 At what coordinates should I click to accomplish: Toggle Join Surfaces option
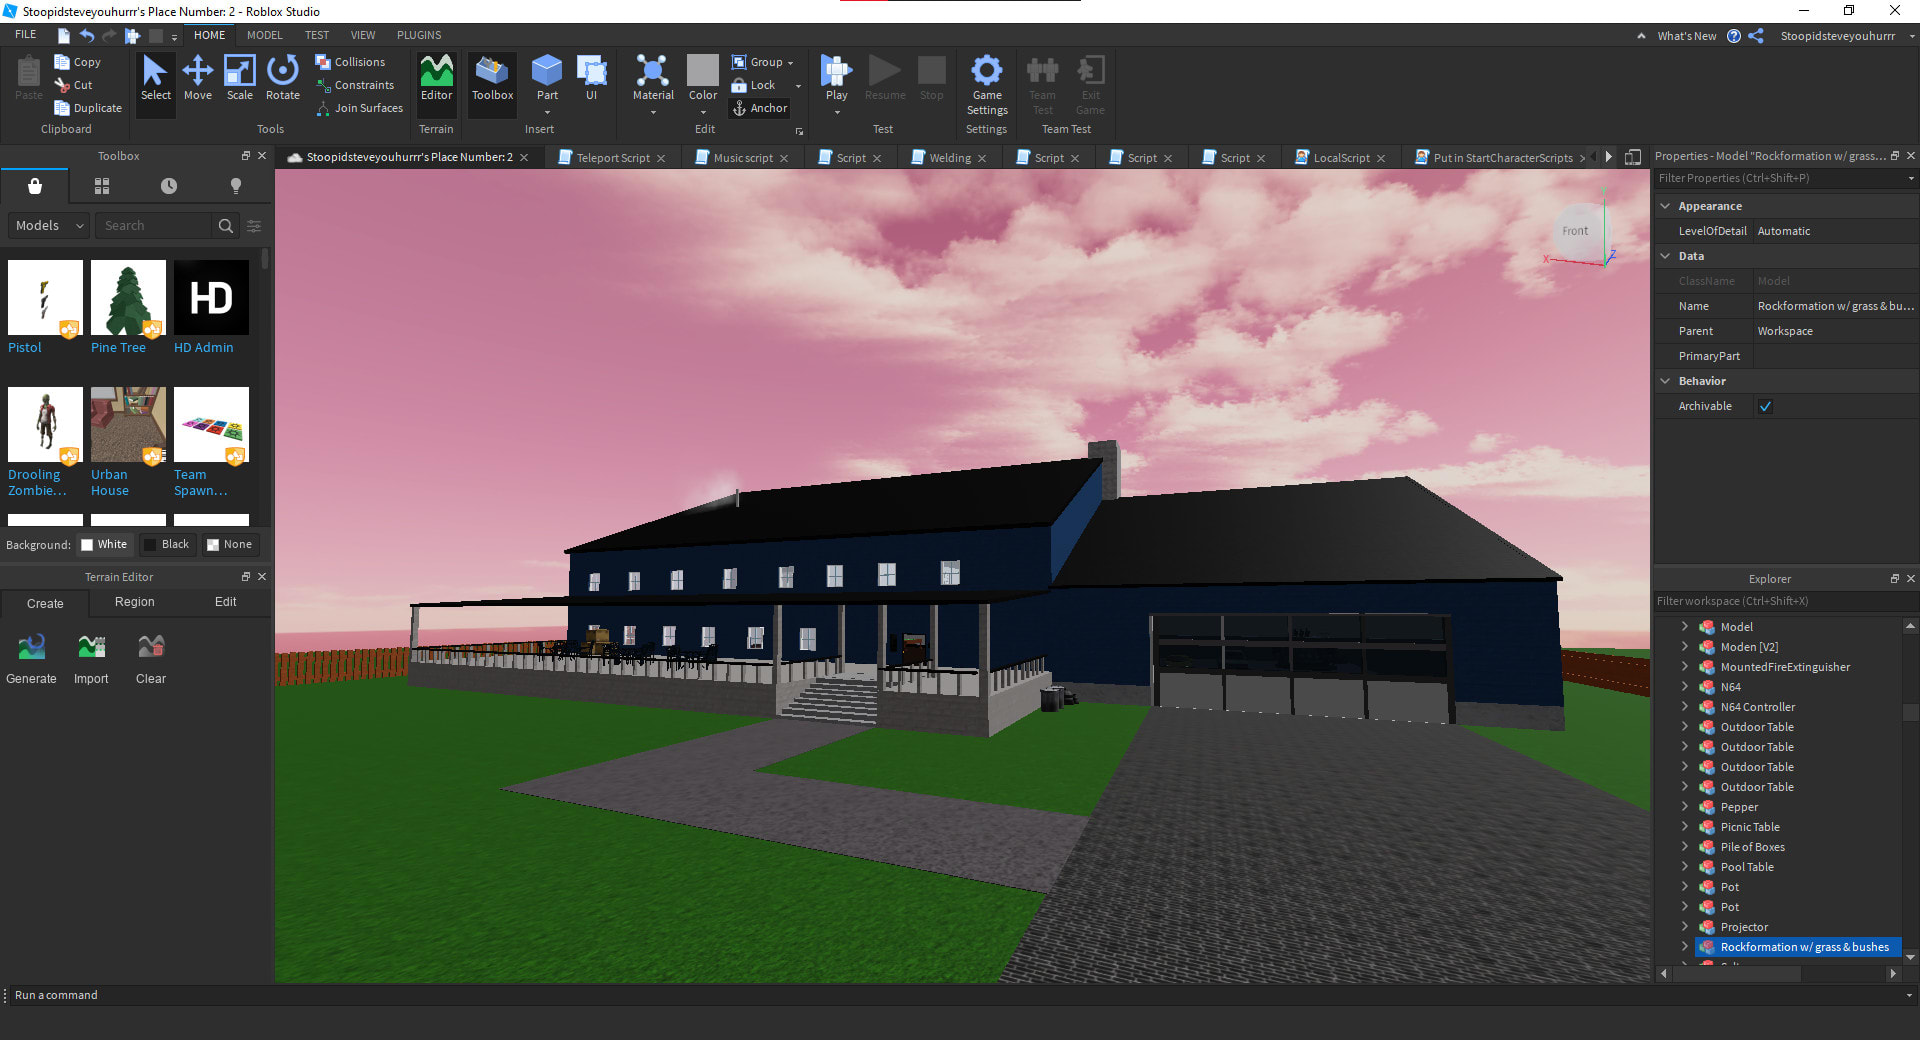pos(359,108)
